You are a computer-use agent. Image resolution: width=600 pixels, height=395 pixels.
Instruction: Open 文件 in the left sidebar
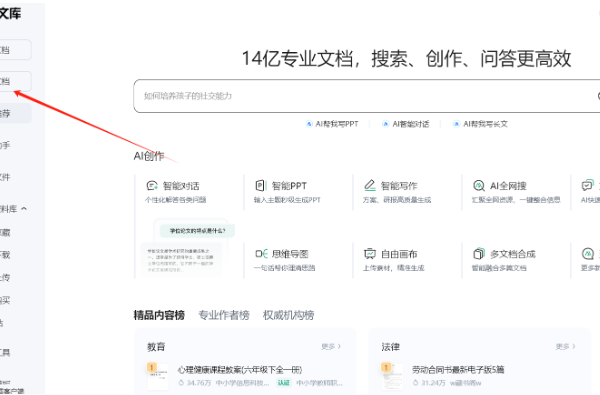(5, 177)
